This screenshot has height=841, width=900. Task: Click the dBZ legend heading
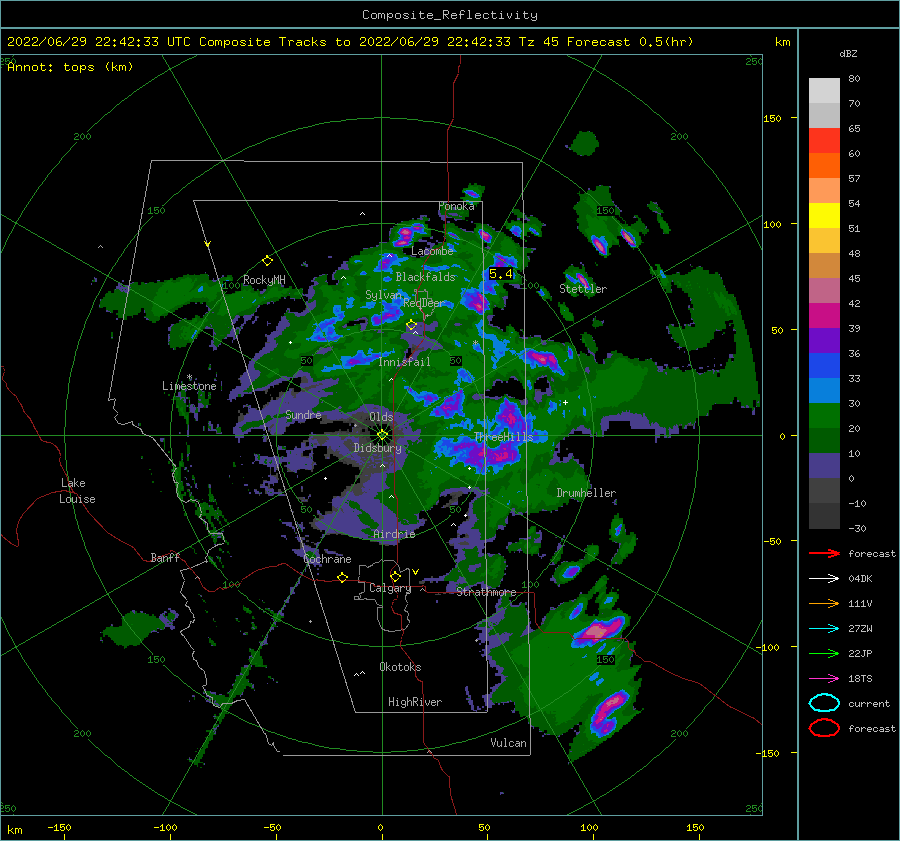coord(848,53)
